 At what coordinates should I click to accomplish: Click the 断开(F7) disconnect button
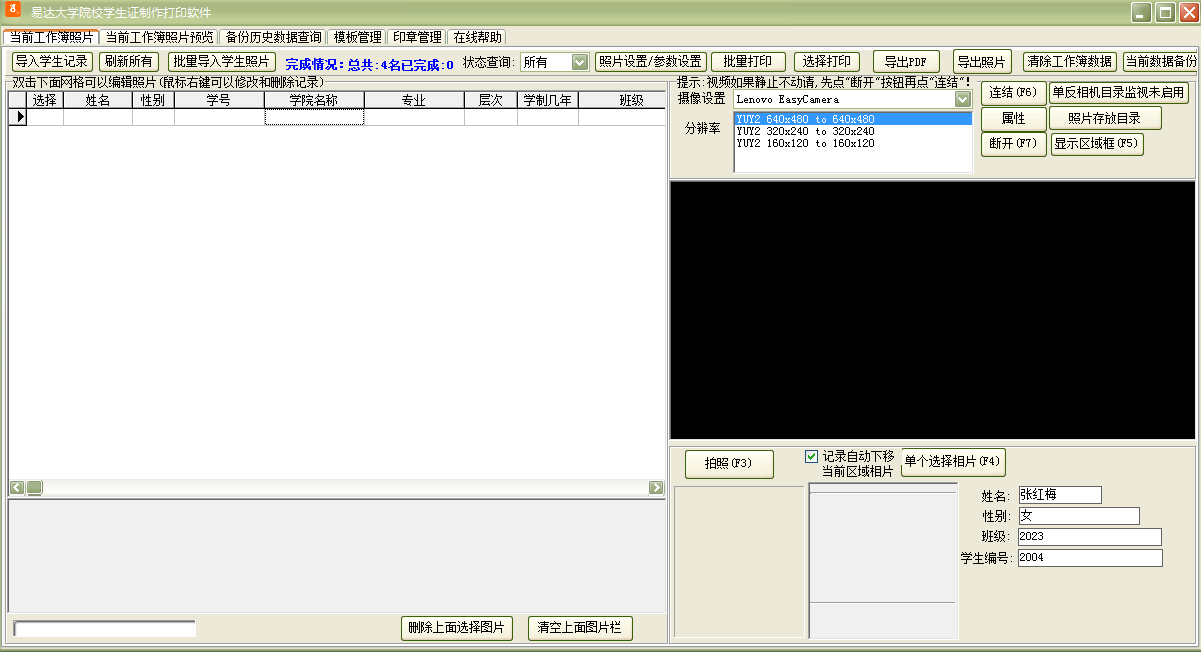[x=1013, y=143]
